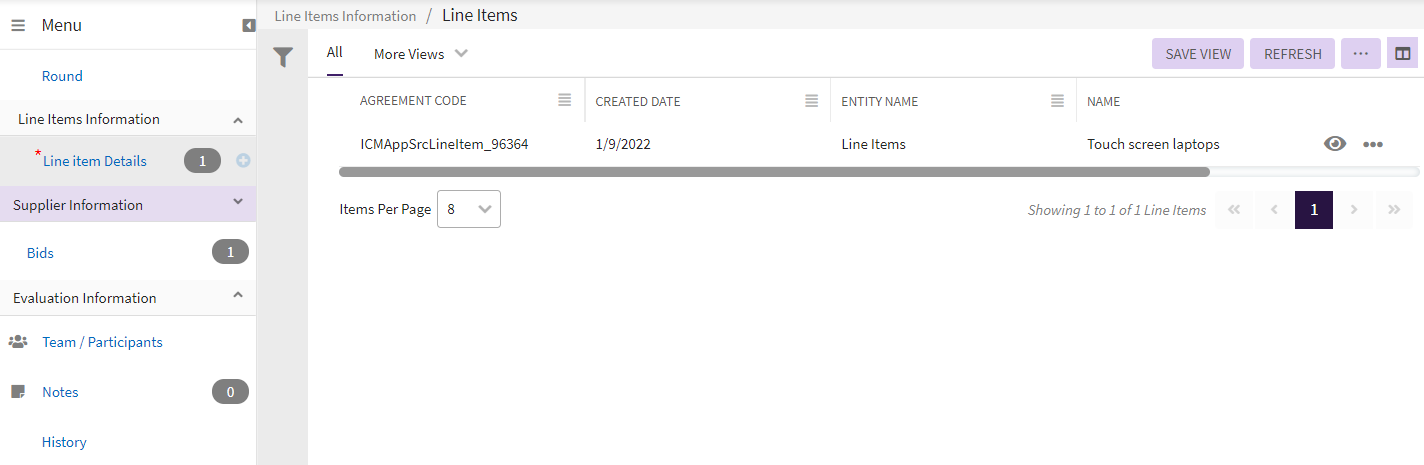This screenshot has width=1424, height=465.
Task: Select the All views tab
Action: pos(334,53)
